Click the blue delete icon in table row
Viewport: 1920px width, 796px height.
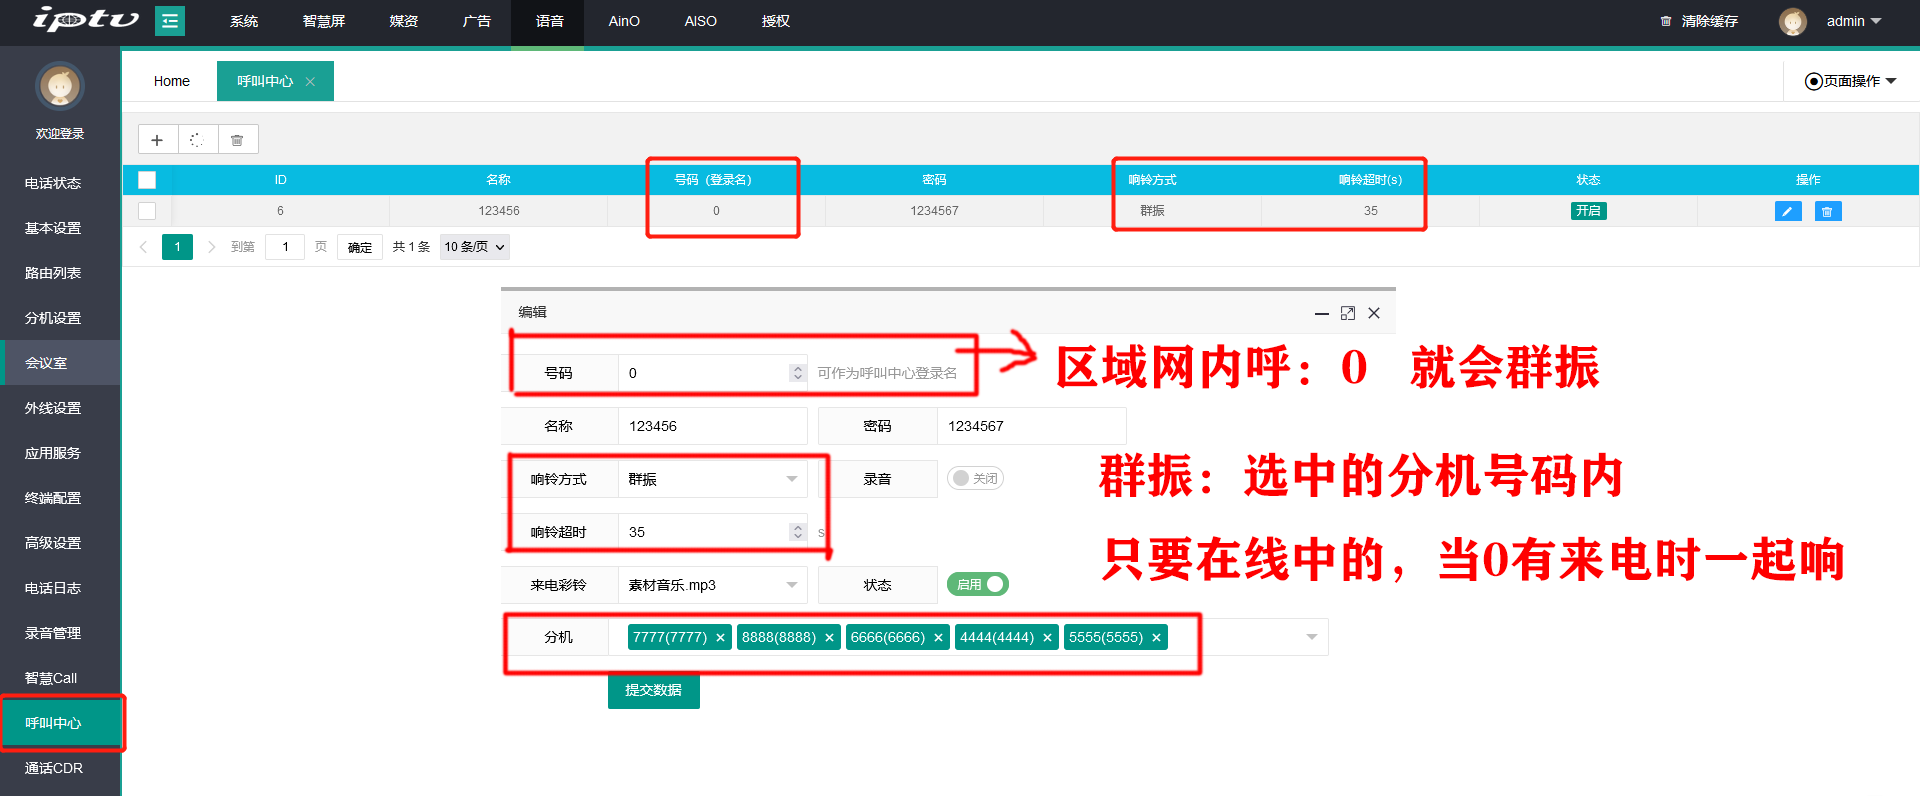coord(1827,211)
